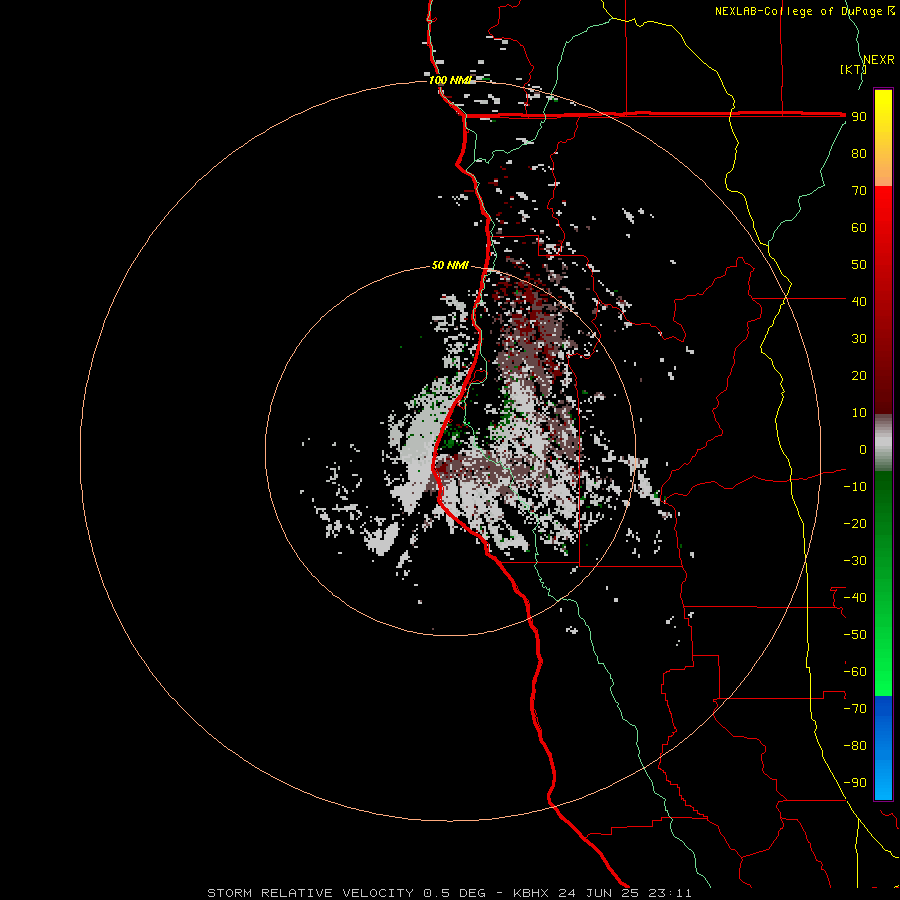
Task: Click the blue bottom segment of color bar
Action: pos(883,748)
